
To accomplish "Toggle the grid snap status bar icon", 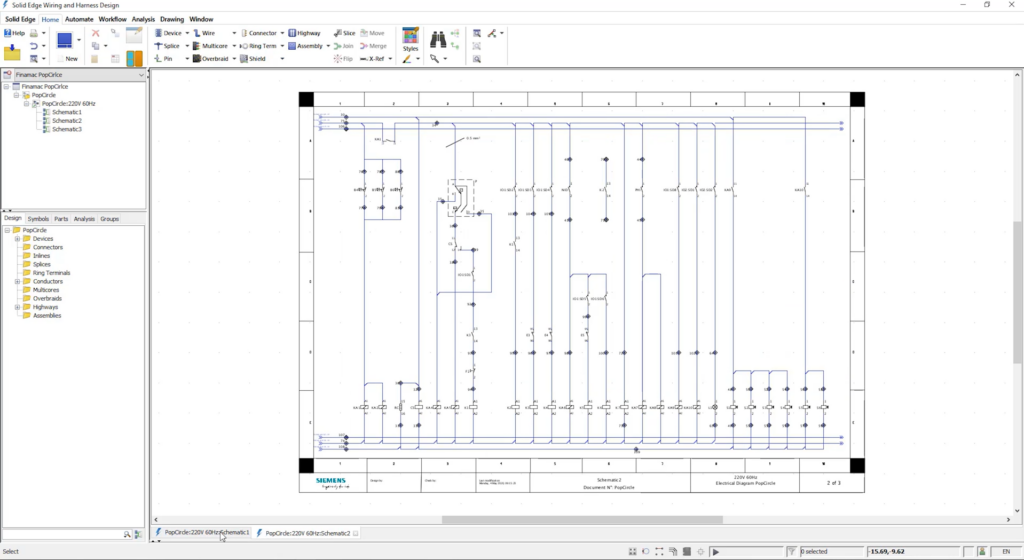I will point(632,552).
